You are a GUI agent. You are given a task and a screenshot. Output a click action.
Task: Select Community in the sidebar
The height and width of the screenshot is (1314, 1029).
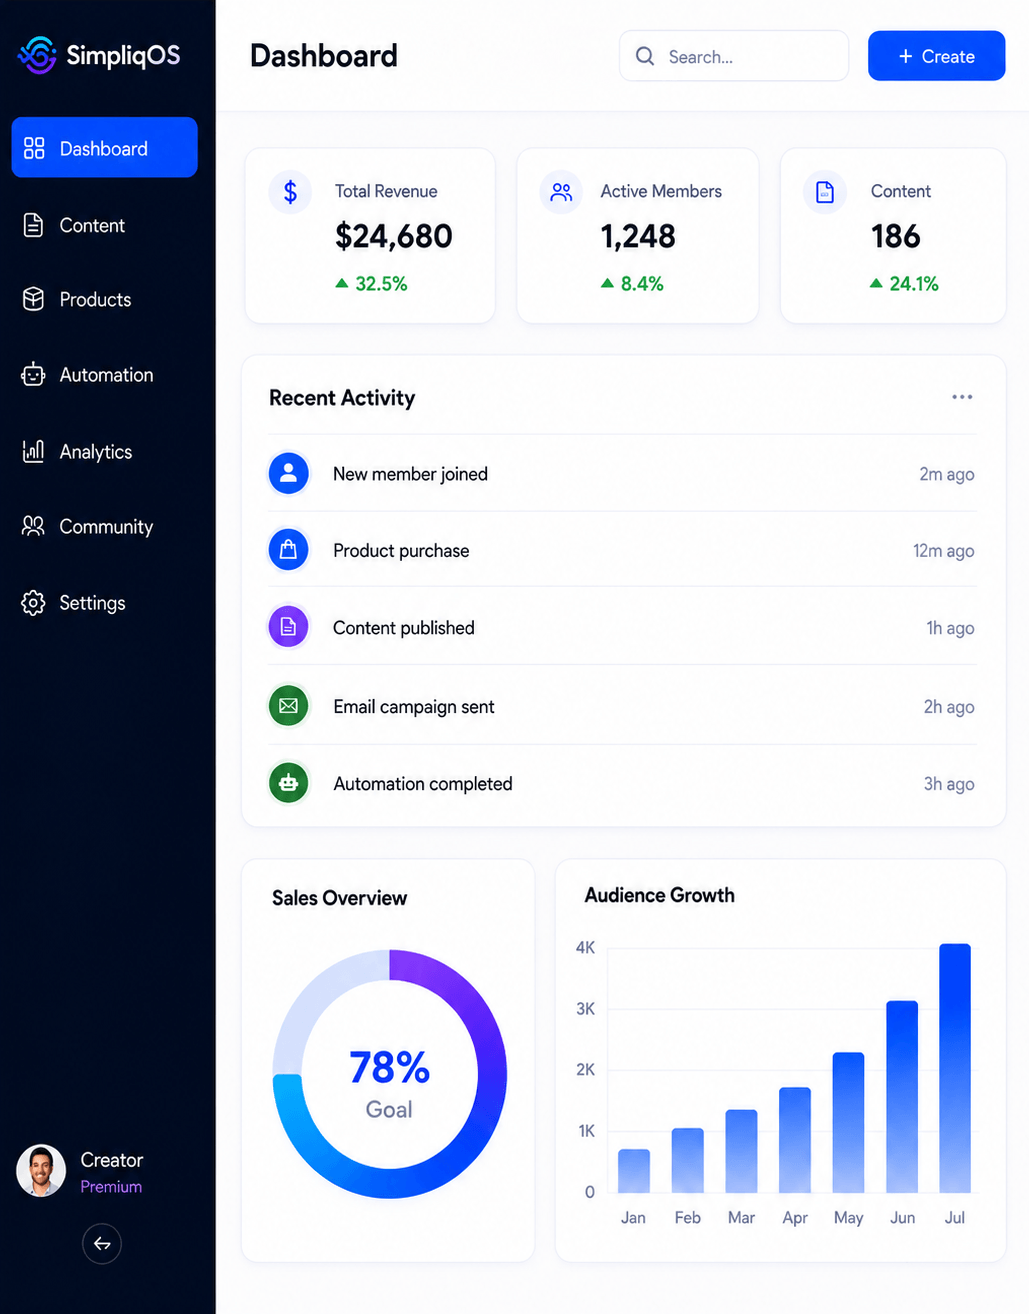pyautogui.click(x=105, y=526)
